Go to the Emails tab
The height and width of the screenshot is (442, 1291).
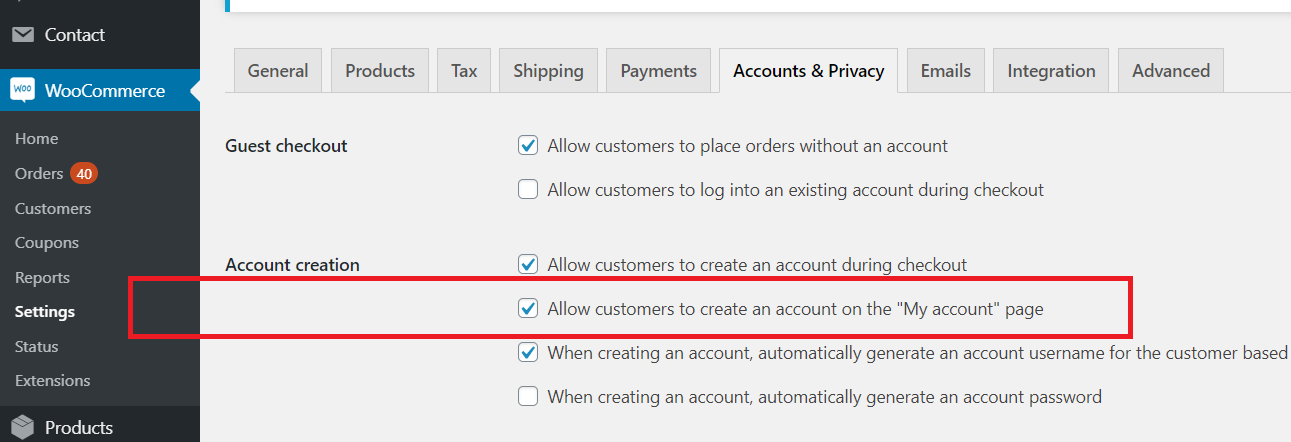[946, 71]
